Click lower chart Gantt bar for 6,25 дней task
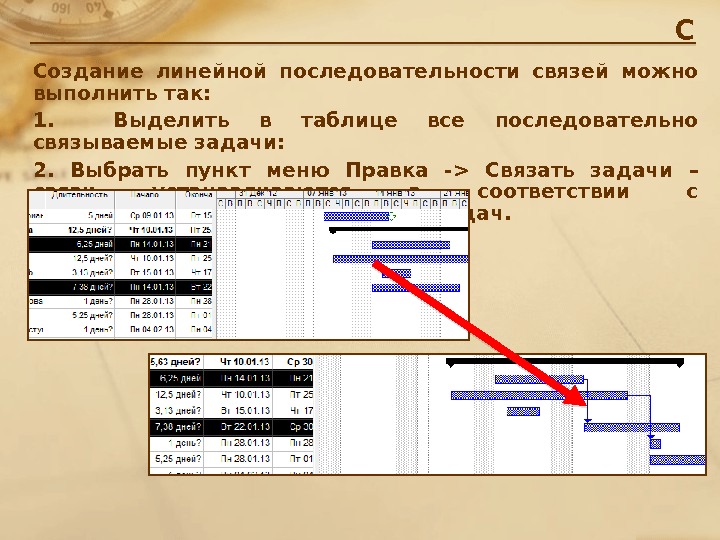The height and width of the screenshot is (540, 720). tap(539, 380)
